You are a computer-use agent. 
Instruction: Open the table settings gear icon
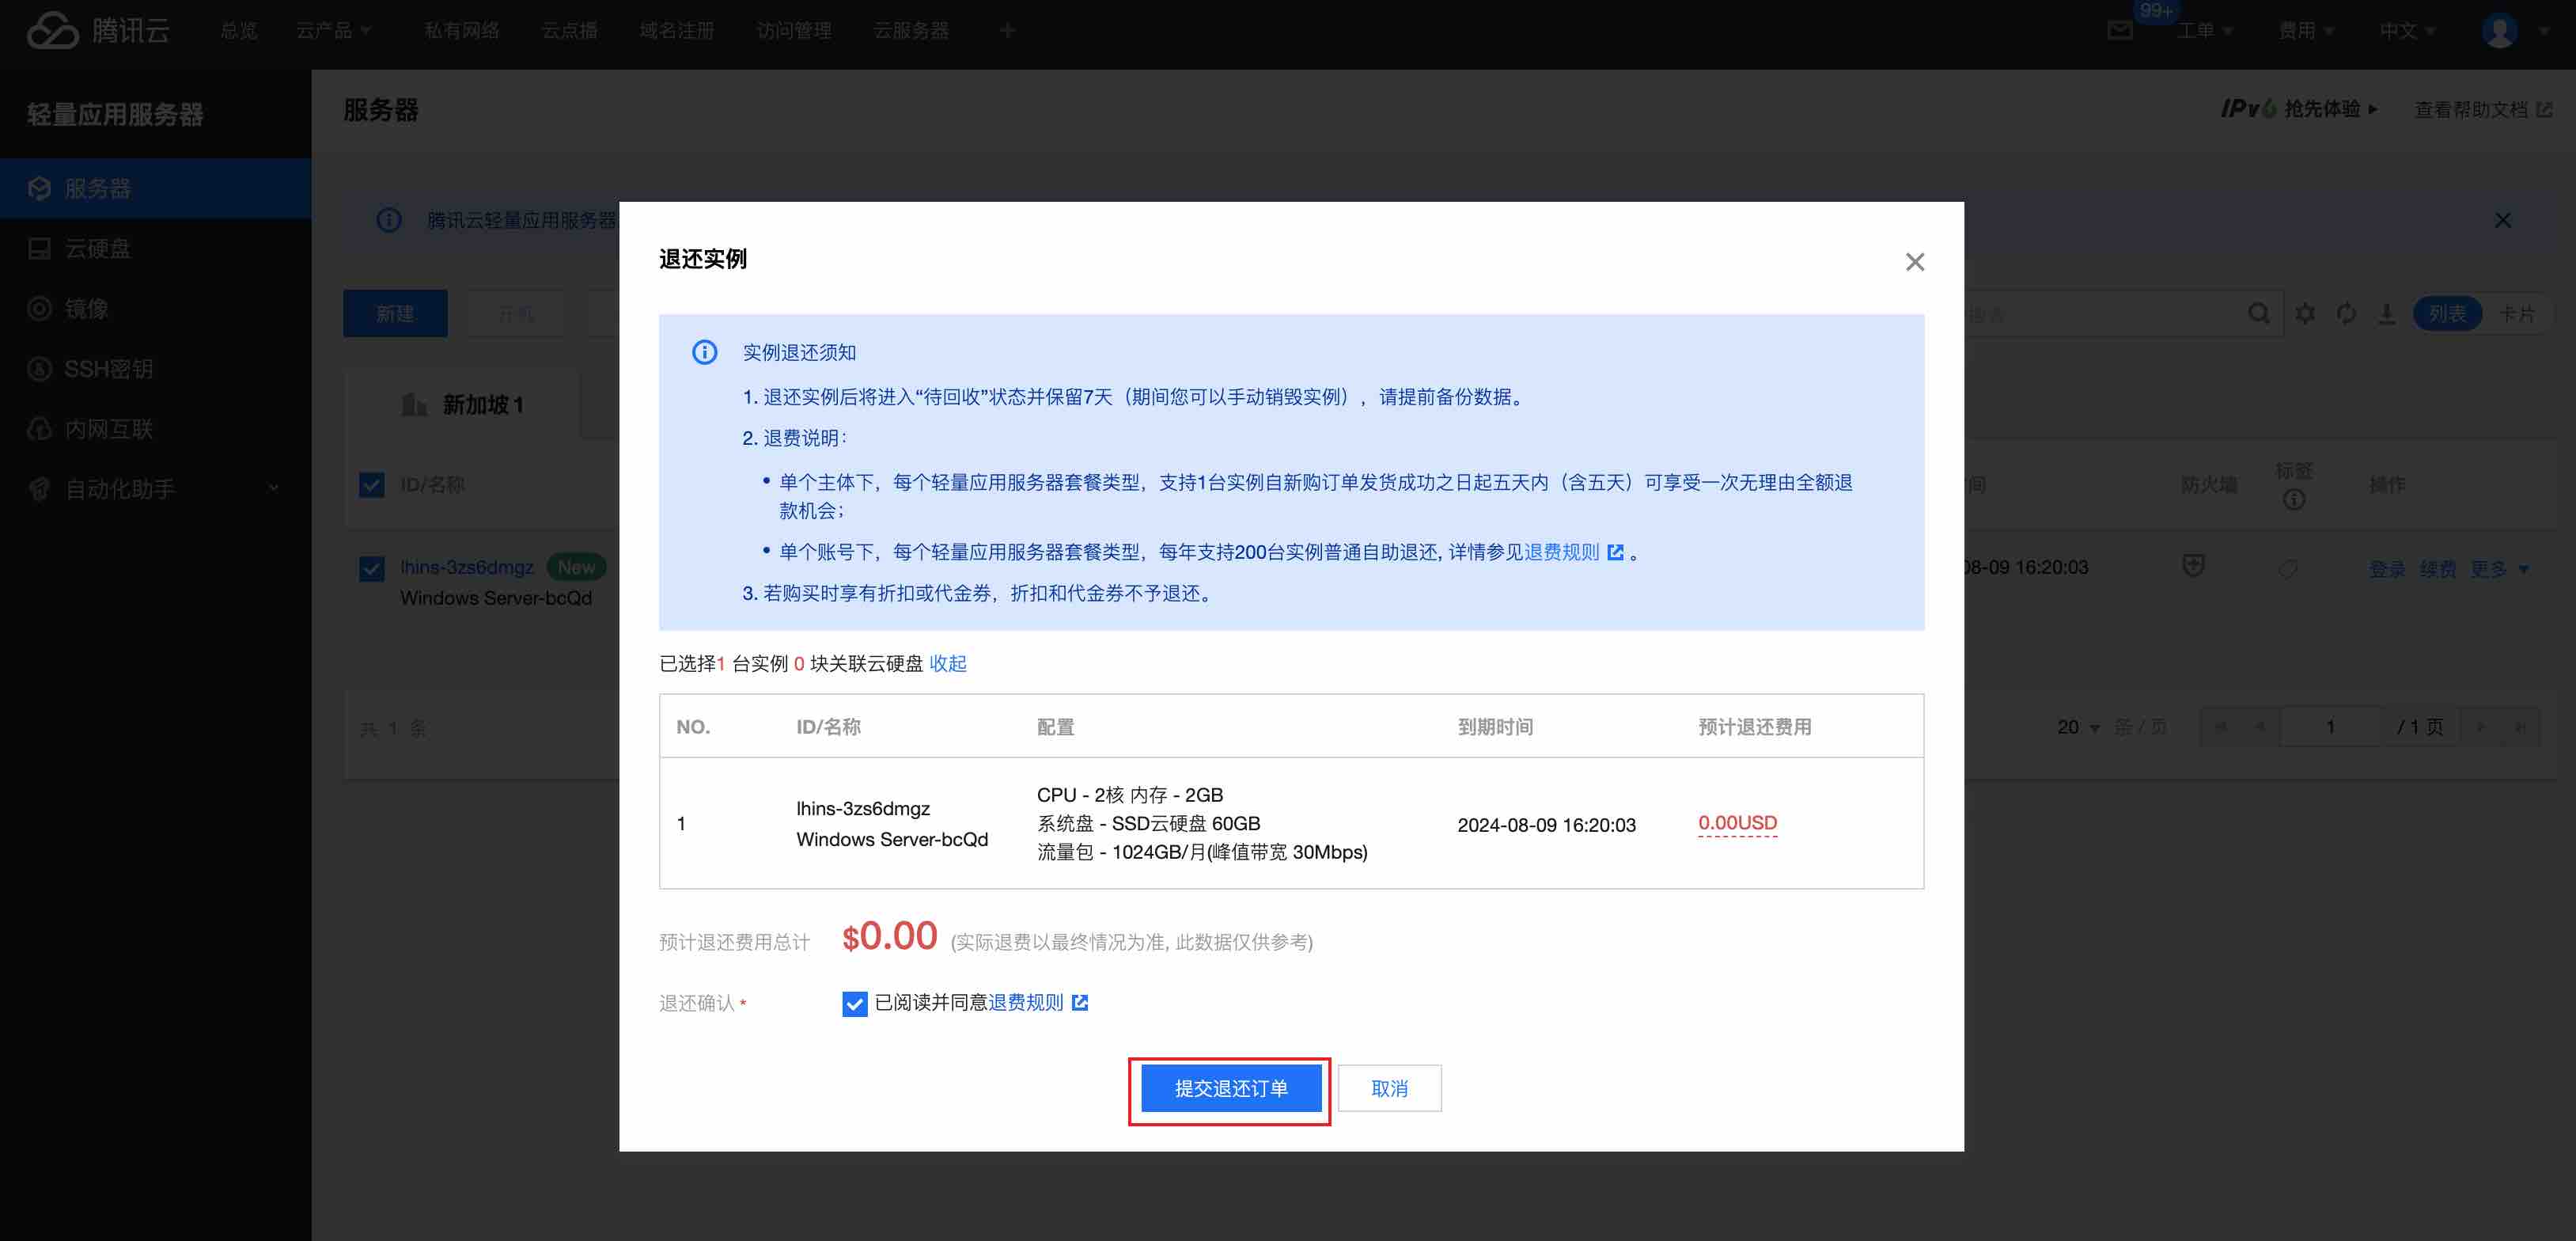click(2305, 314)
